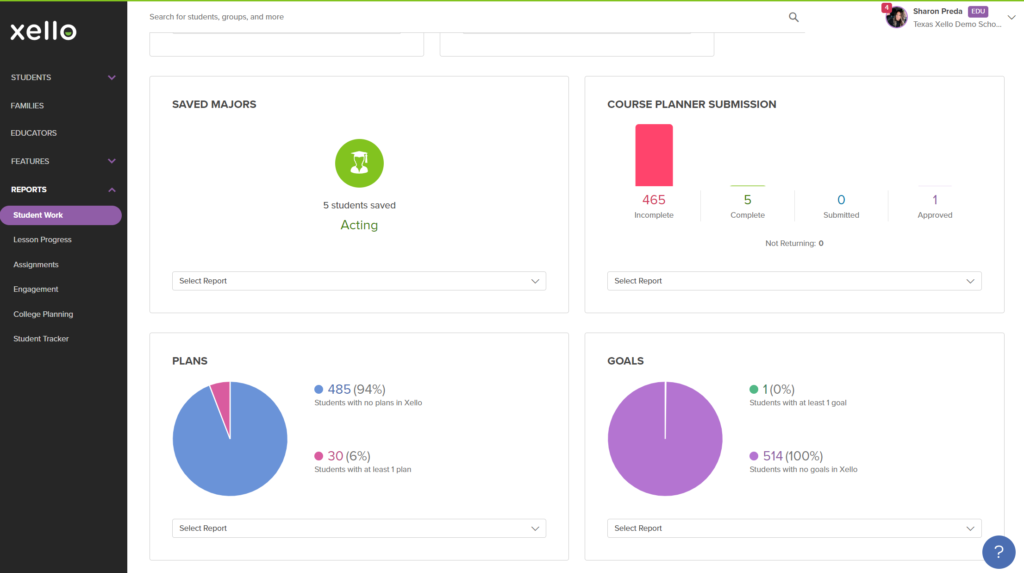Go to Lesson Progress report

coord(42,240)
